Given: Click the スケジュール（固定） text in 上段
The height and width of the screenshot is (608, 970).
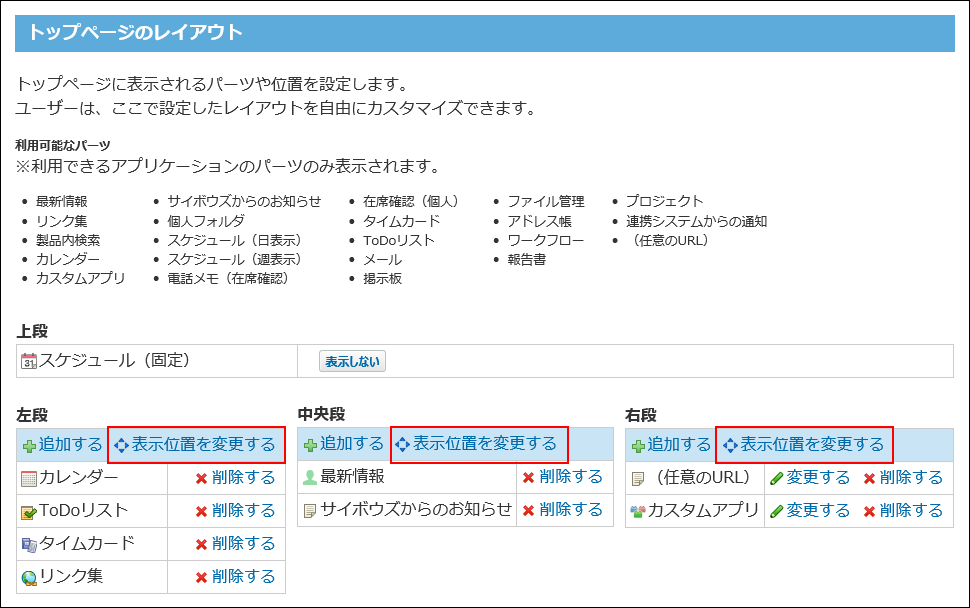Looking at the screenshot, I should coord(114,360).
